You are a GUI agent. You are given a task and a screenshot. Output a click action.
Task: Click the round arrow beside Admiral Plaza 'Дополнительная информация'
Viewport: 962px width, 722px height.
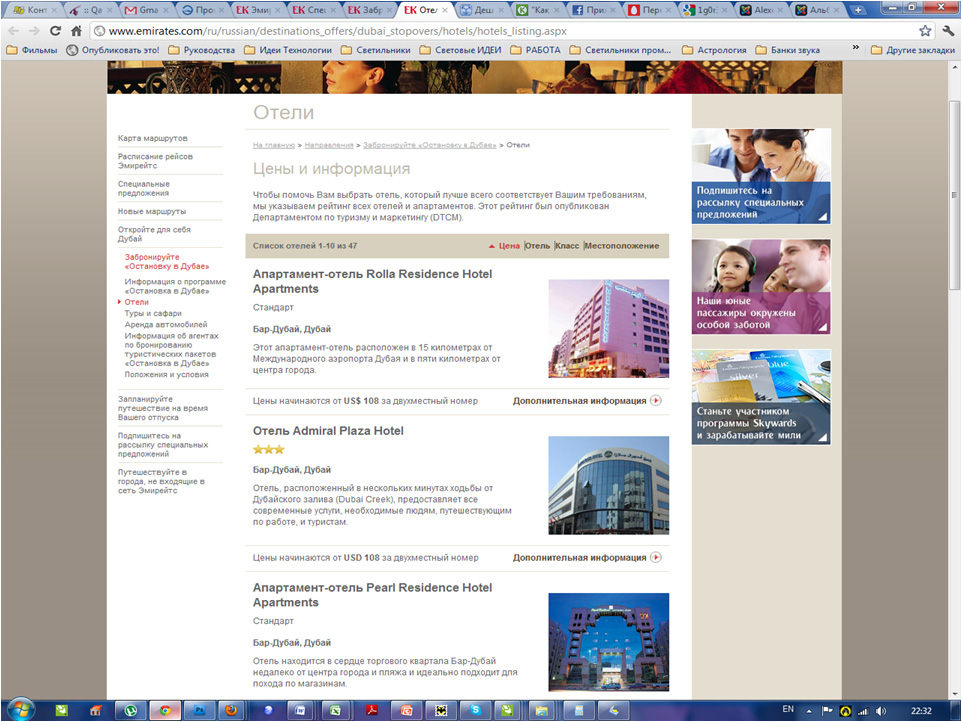pos(656,558)
